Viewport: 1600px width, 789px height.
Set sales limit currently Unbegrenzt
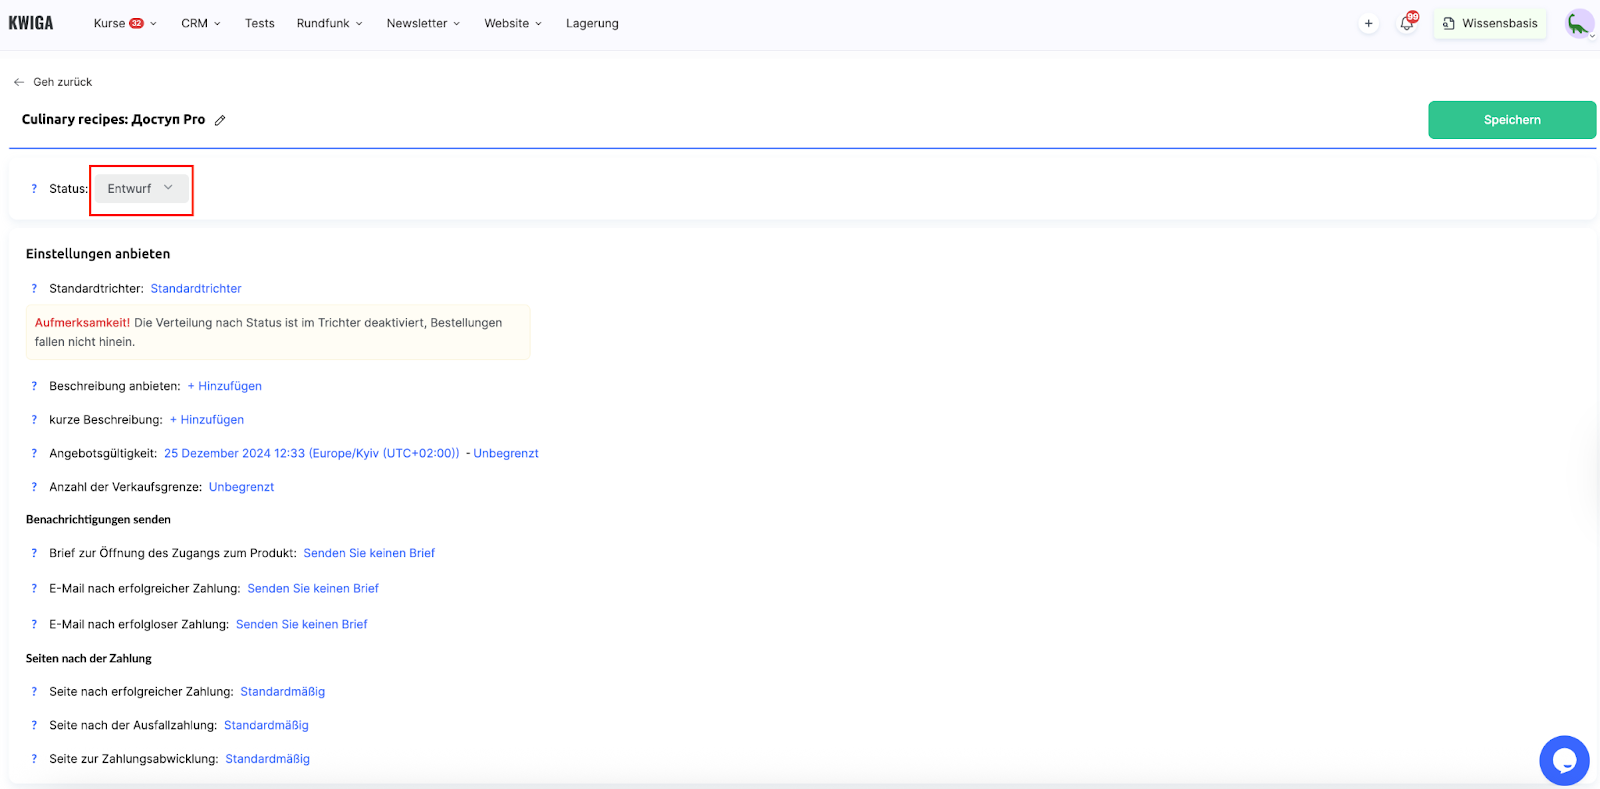point(241,487)
